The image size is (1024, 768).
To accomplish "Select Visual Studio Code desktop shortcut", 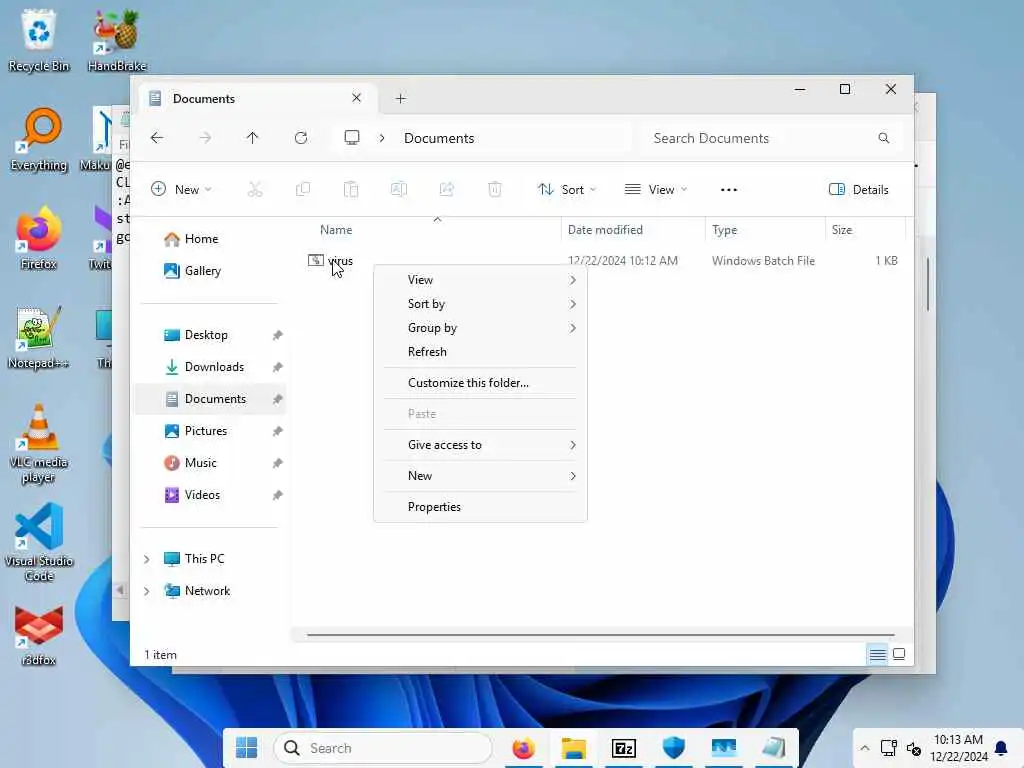I will click(x=39, y=542).
